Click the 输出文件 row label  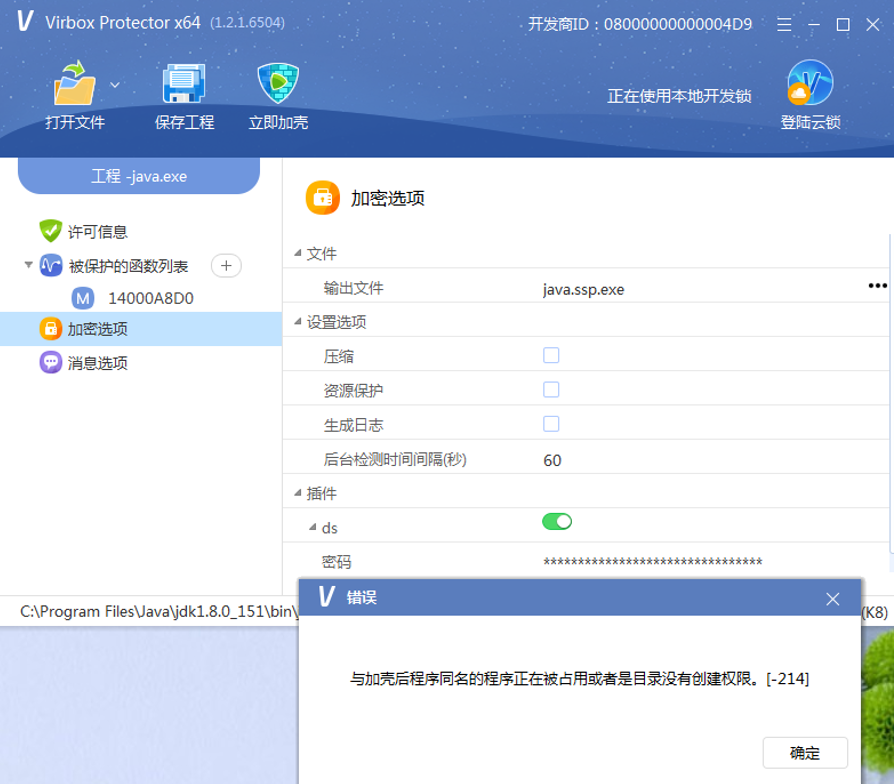tap(353, 289)
